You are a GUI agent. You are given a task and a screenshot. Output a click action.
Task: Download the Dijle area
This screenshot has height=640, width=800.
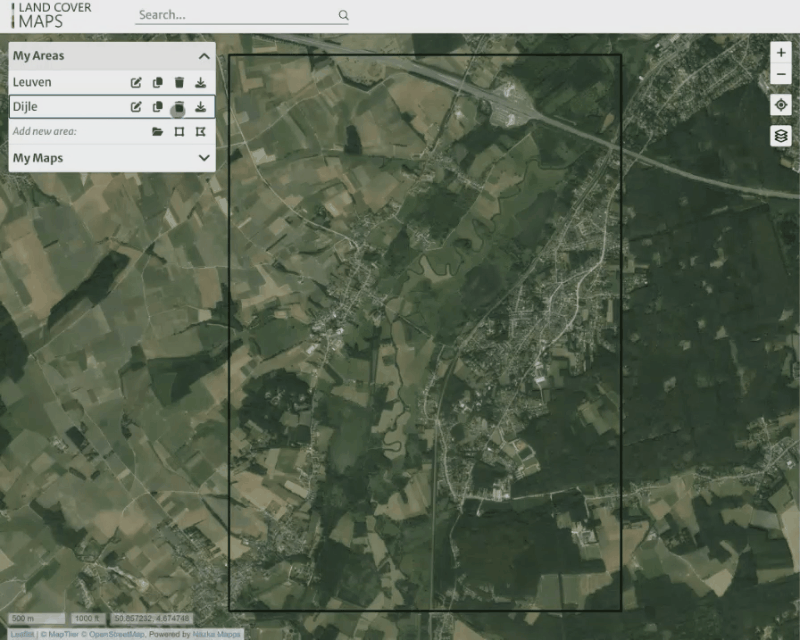point(200,107)
